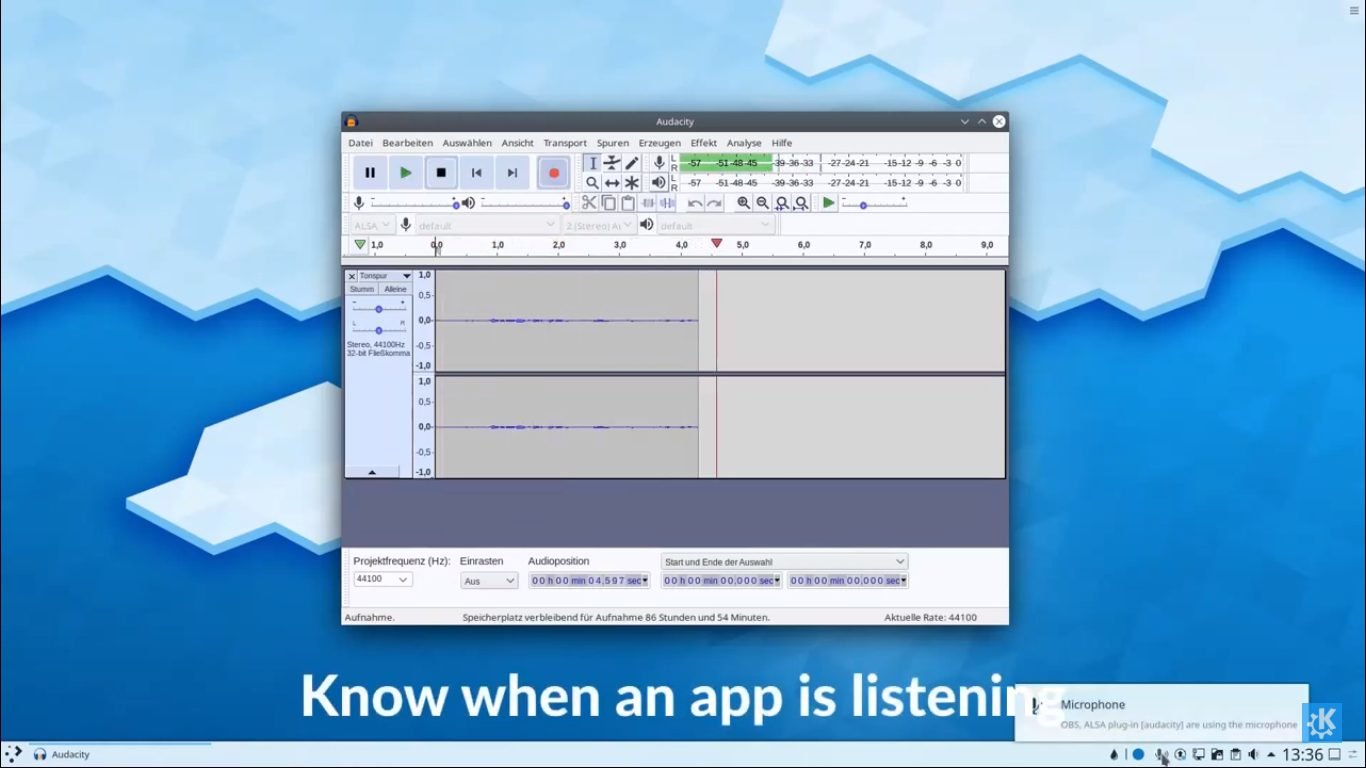Choose the Envelope tool
The height and width of the screenshot is (768, 1366).
(x=612, y=163)
